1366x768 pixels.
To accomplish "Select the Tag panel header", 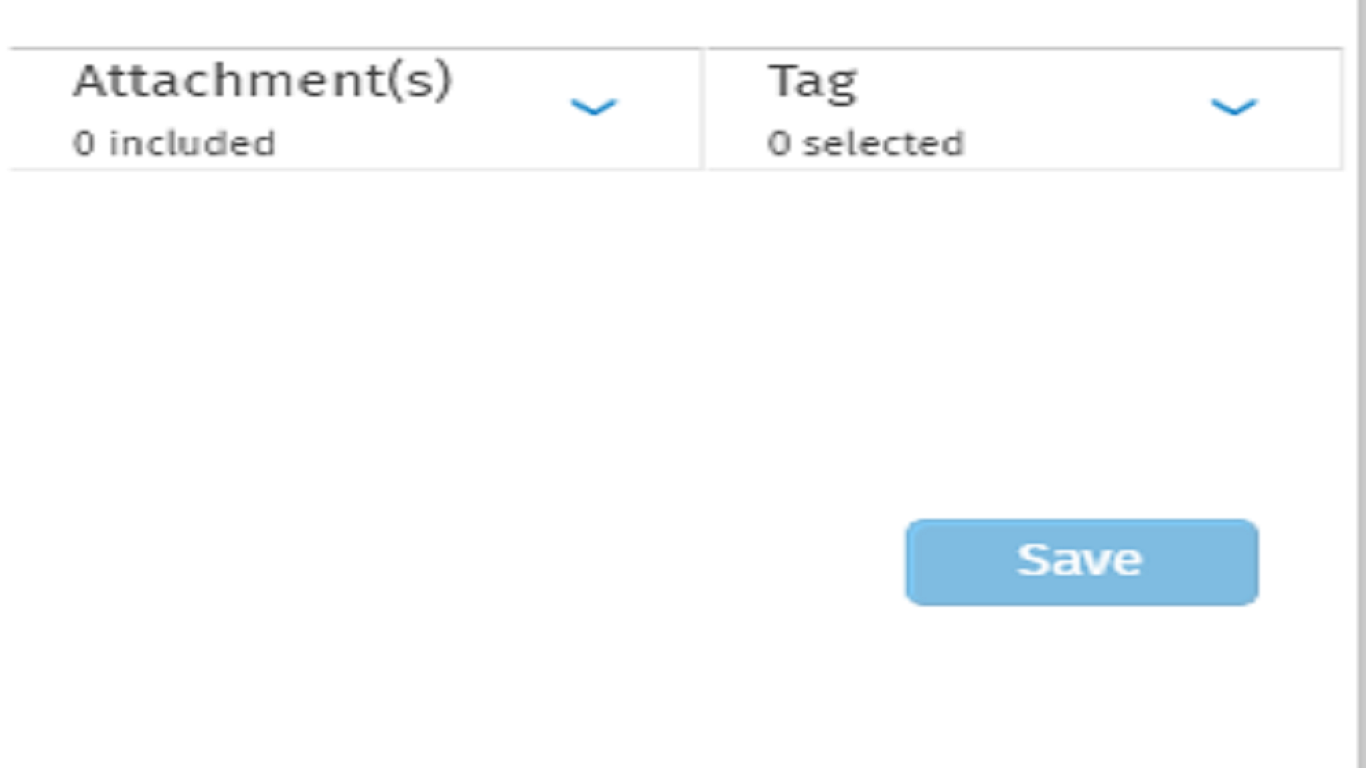I will click(1022, 109).
